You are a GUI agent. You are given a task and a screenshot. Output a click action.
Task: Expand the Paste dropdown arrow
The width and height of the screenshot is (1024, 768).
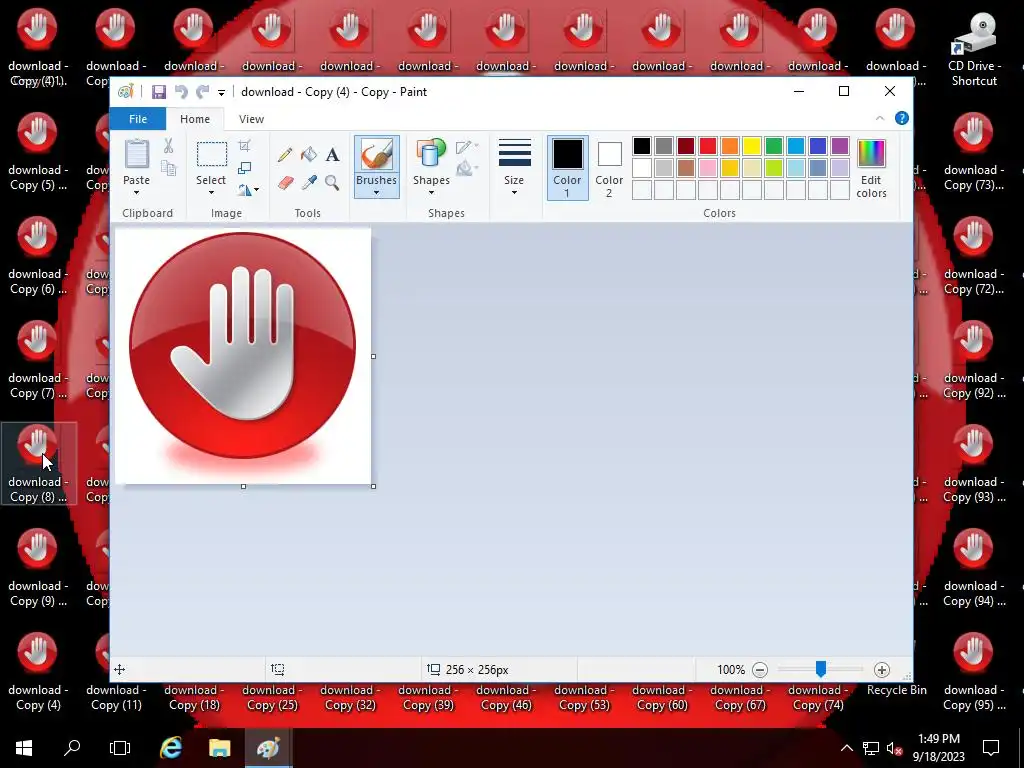tap(136, 193)
